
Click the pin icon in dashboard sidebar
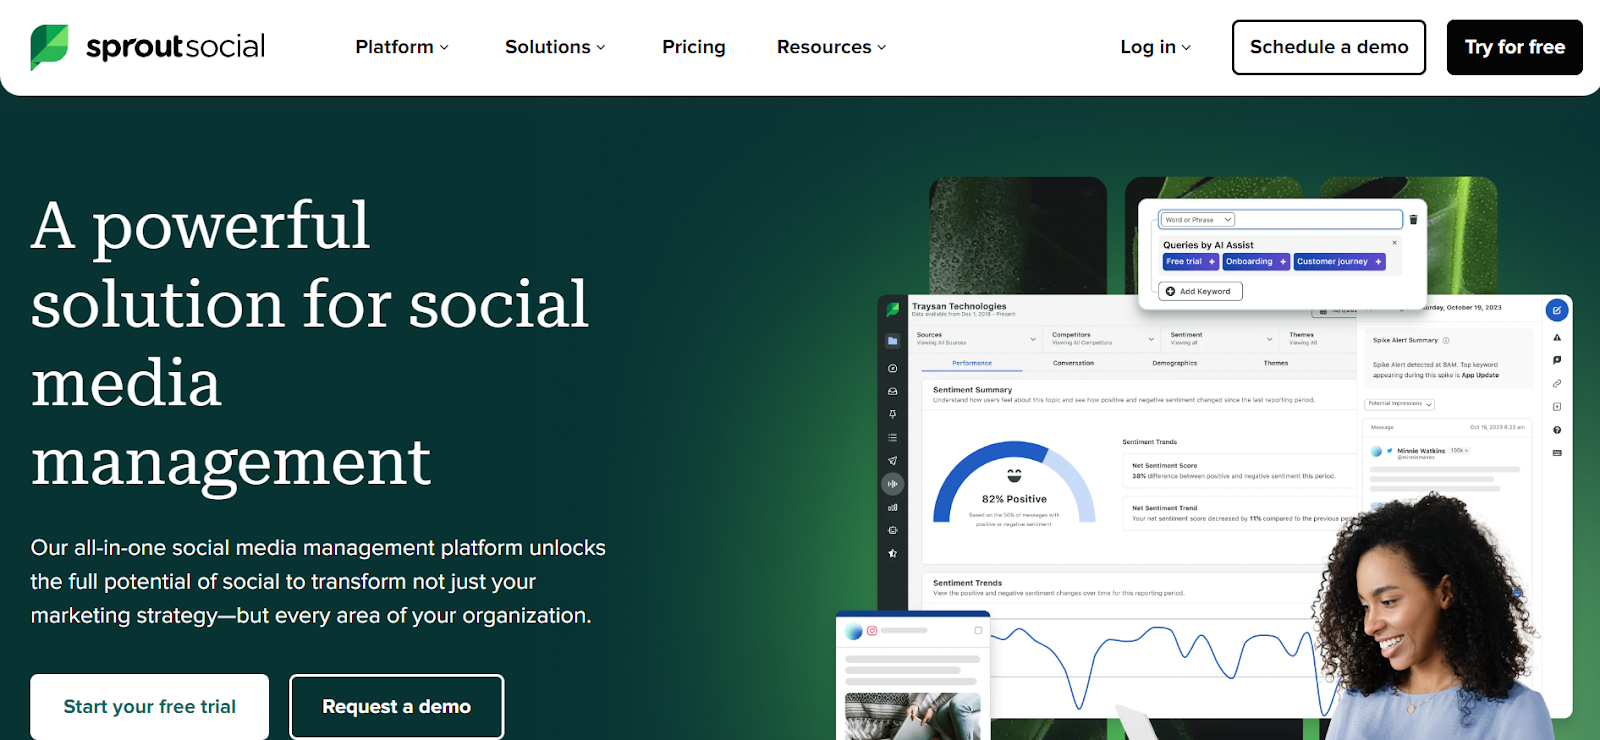click(892, 414)
